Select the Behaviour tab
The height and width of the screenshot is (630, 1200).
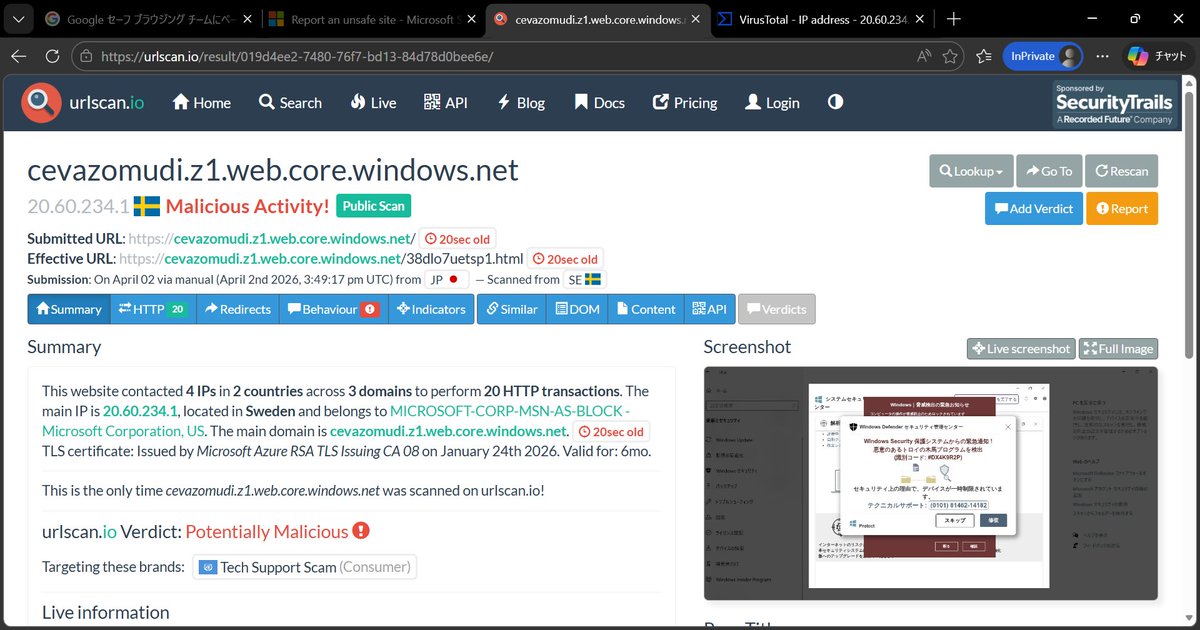(334, 309)
